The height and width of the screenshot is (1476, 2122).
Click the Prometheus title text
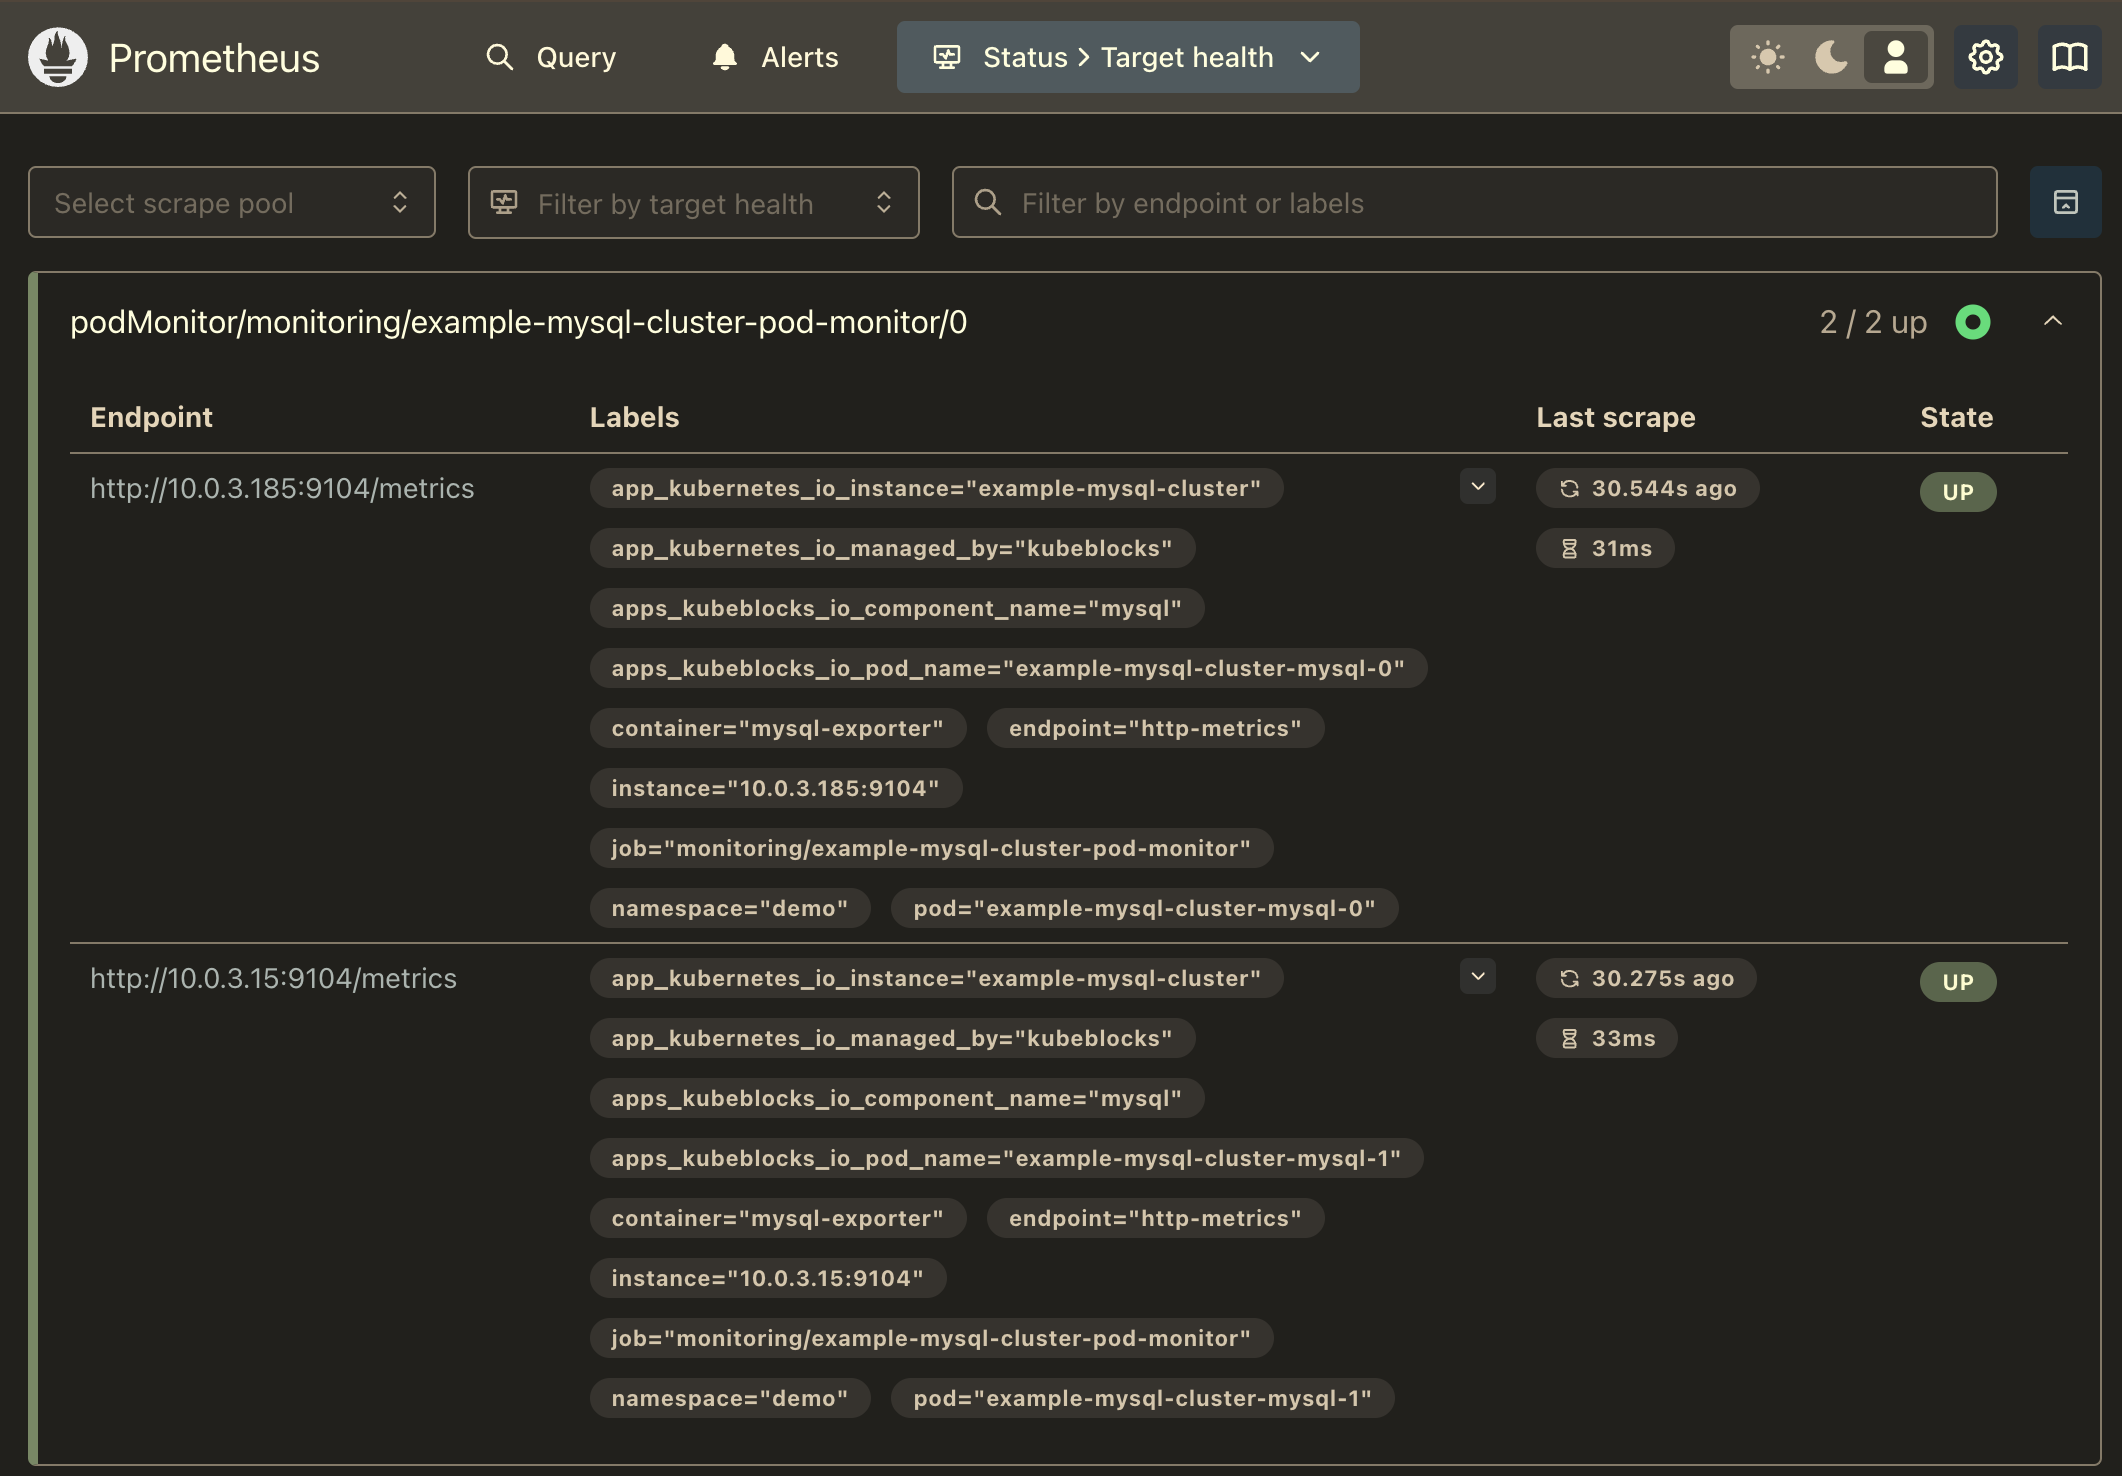pyautogui.click(x=214, y=58)
